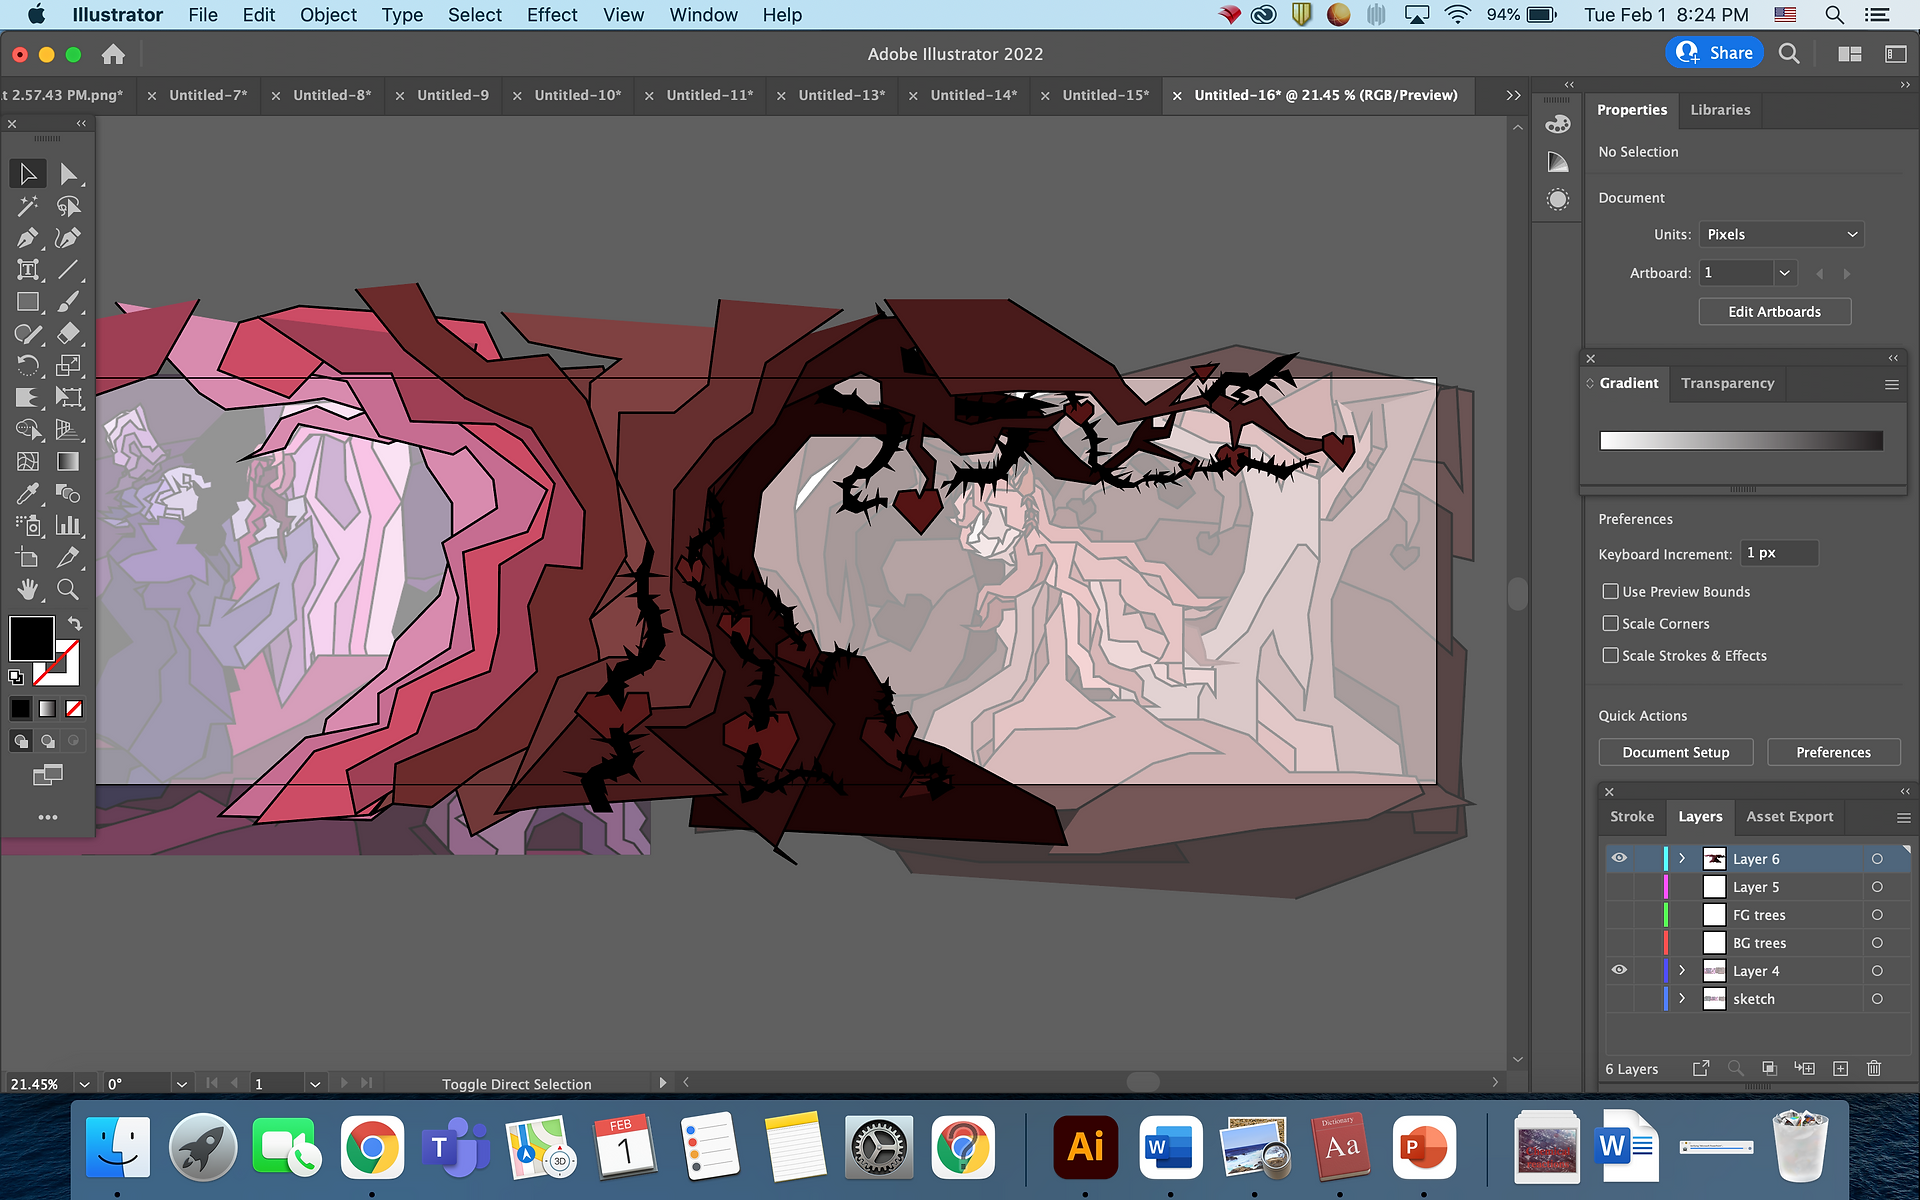Select the Type tool
1920x1200 pixels.
tap(28, 270)
